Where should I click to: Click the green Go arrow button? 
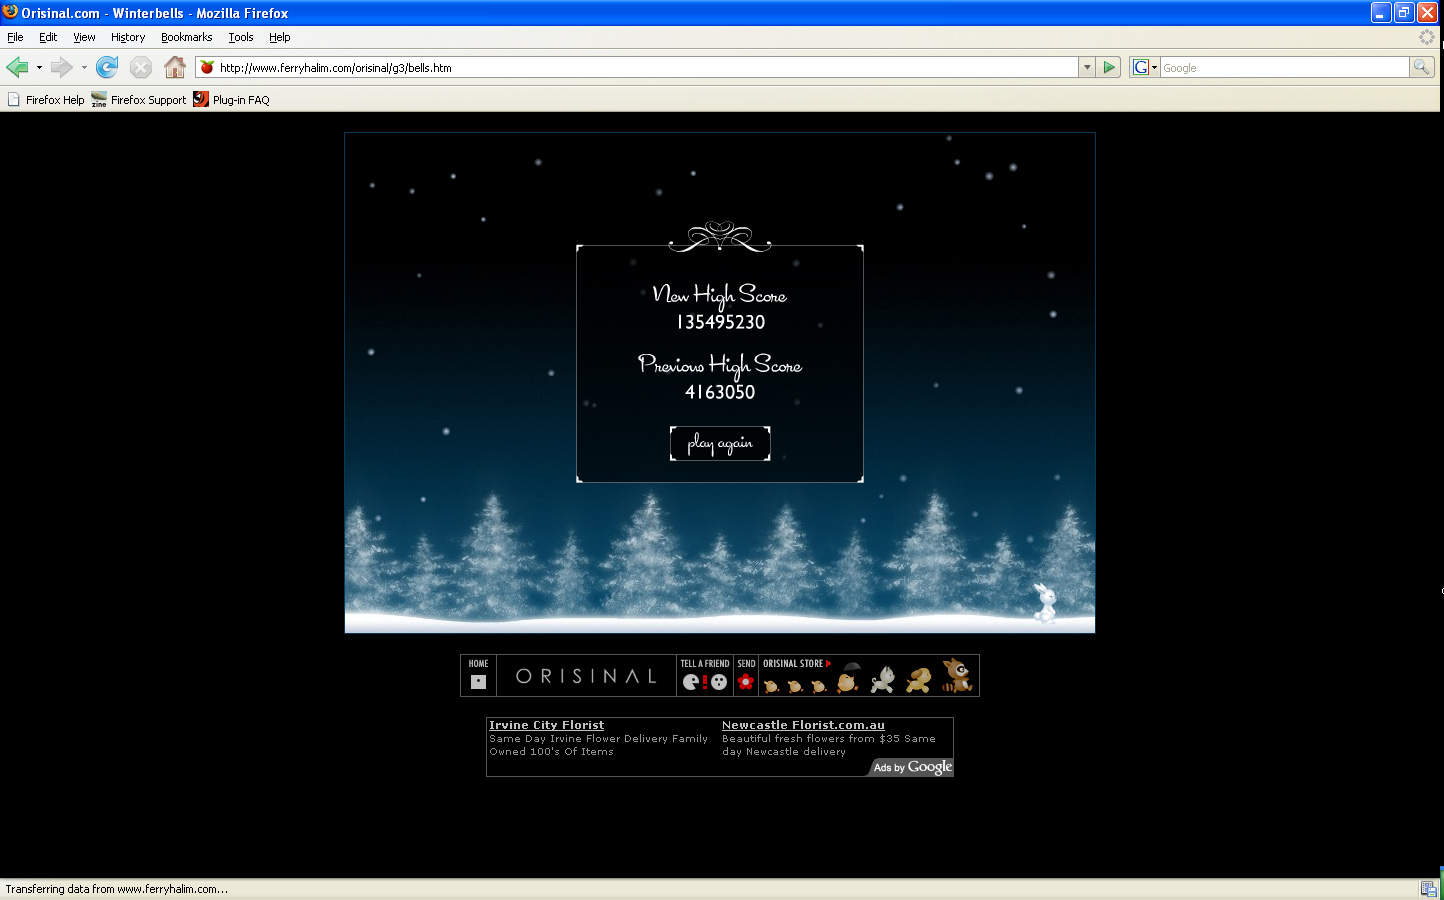(1109, 67)
